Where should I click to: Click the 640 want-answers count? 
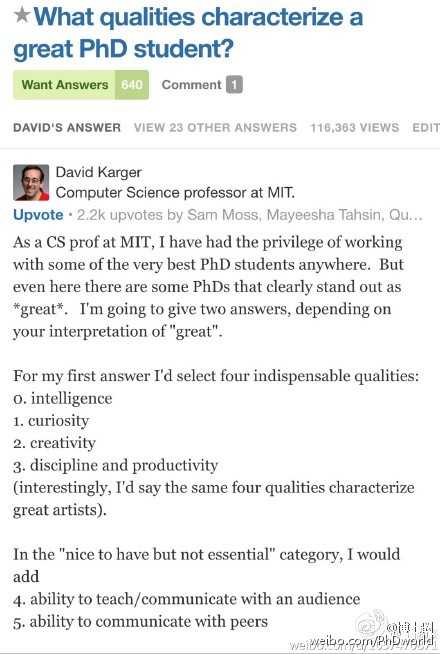point(132,85)
